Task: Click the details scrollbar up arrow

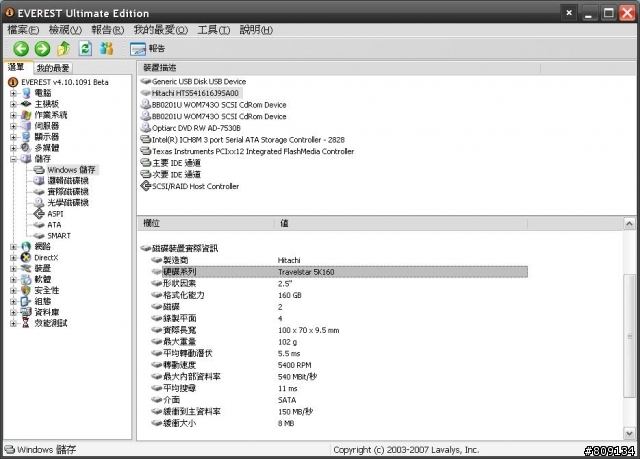Action: tap(629, 224)
